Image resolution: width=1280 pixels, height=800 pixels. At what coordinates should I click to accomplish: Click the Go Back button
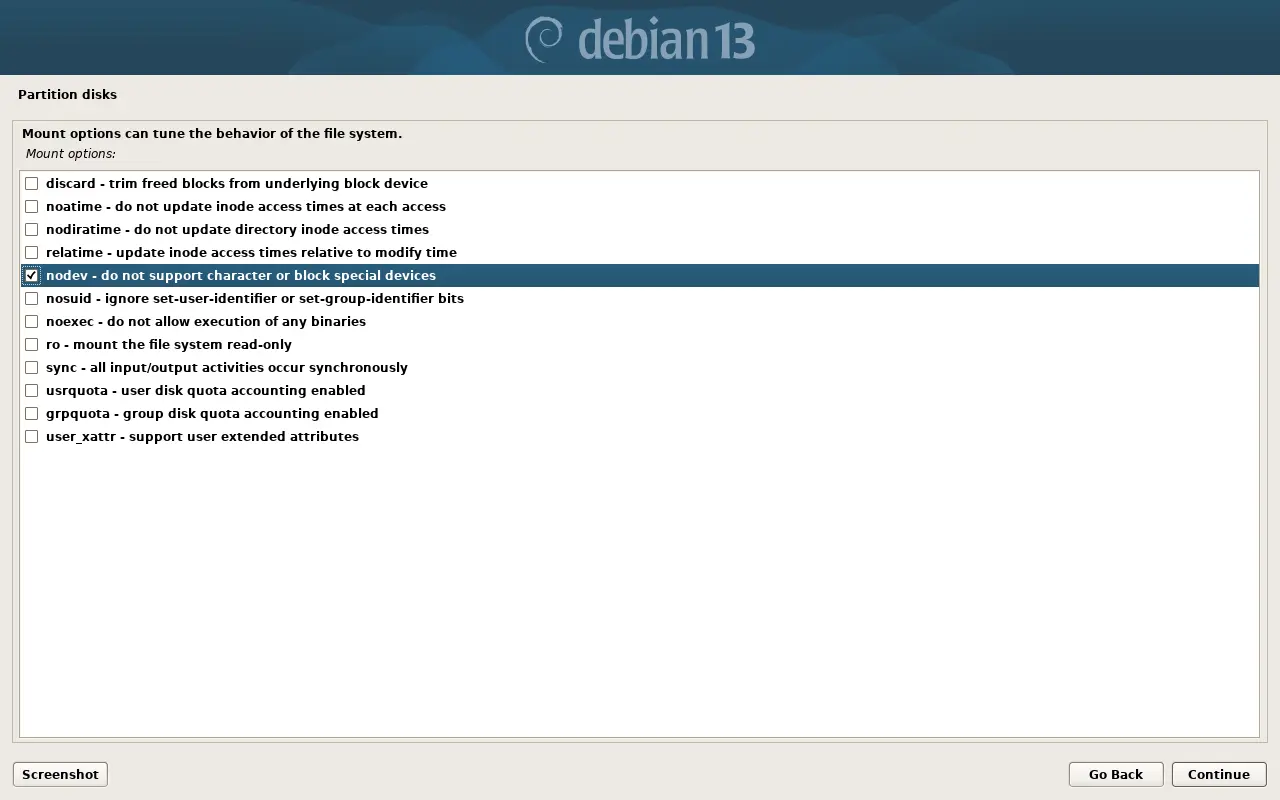1116,774
